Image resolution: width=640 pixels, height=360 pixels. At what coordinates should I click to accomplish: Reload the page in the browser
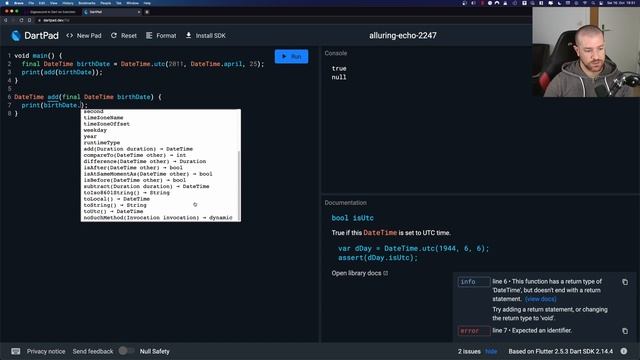[x=21, y=20]
